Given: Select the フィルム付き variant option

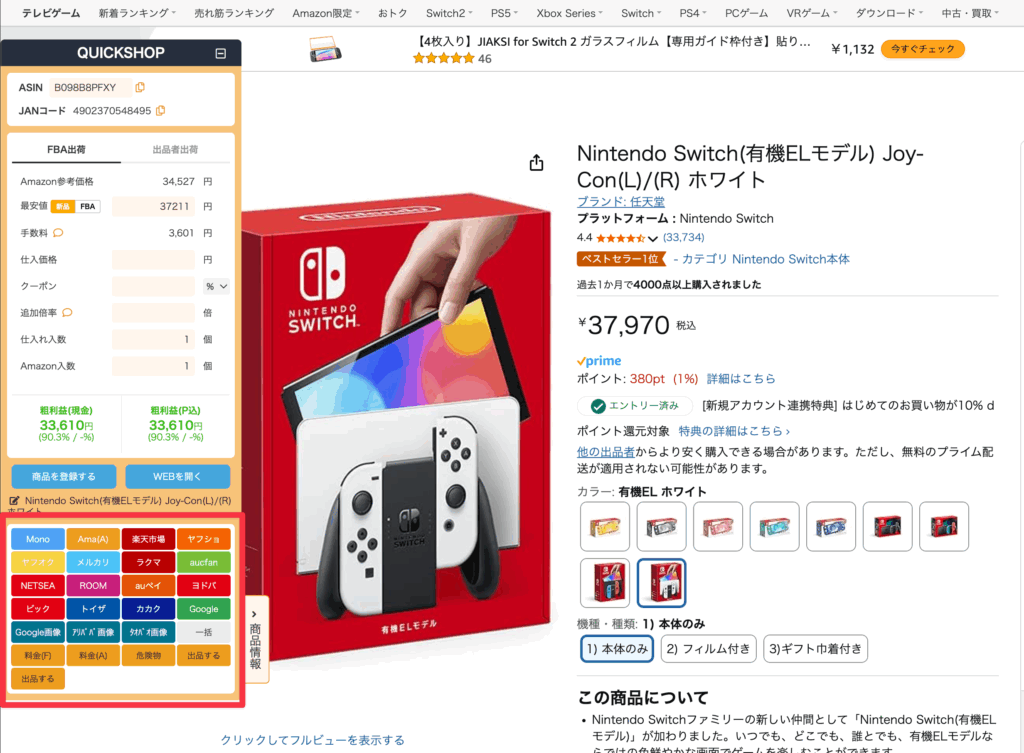Looking at the screenshot, I should 708,649.
